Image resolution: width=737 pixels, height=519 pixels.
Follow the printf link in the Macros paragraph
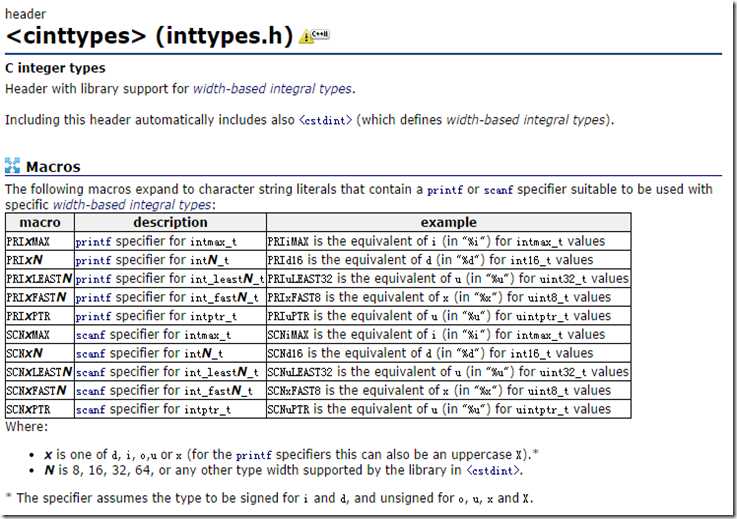(445, 190)
